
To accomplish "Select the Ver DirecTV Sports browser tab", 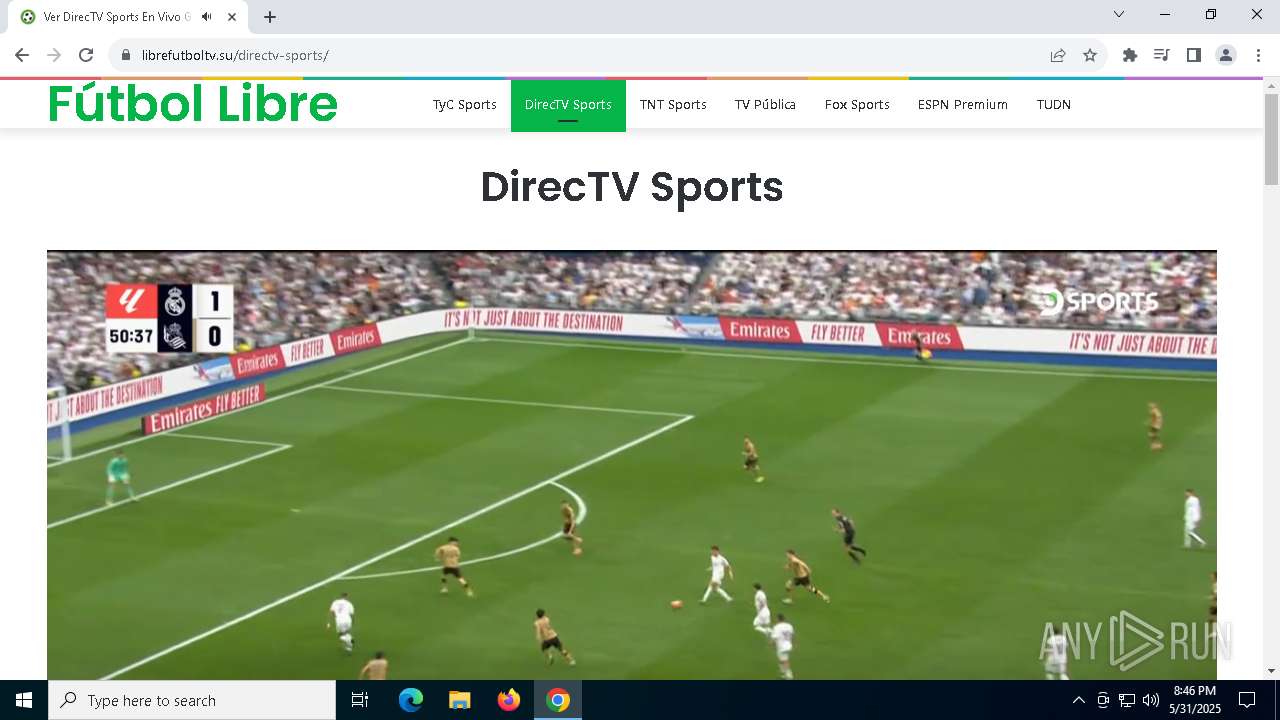I will (x=130, y=17).
